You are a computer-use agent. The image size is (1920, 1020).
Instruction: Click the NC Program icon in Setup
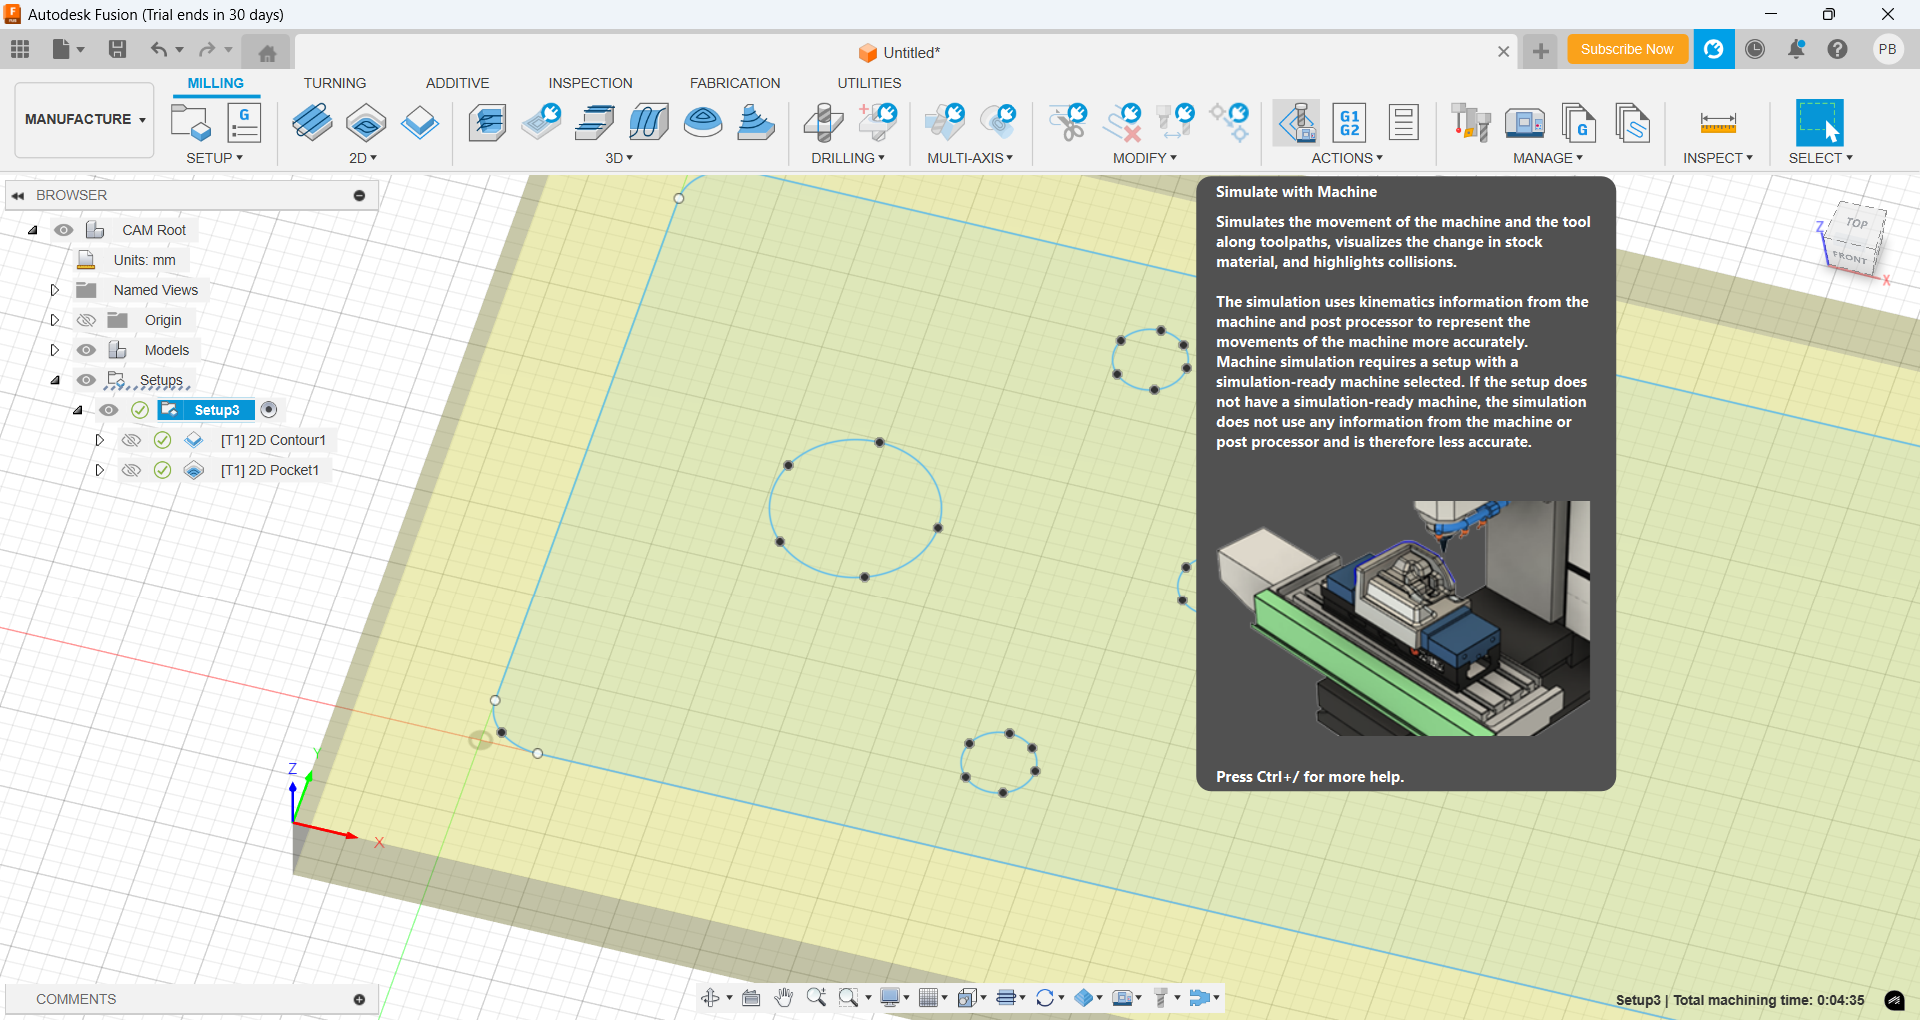pyautogui.click(x=244, y=123)
